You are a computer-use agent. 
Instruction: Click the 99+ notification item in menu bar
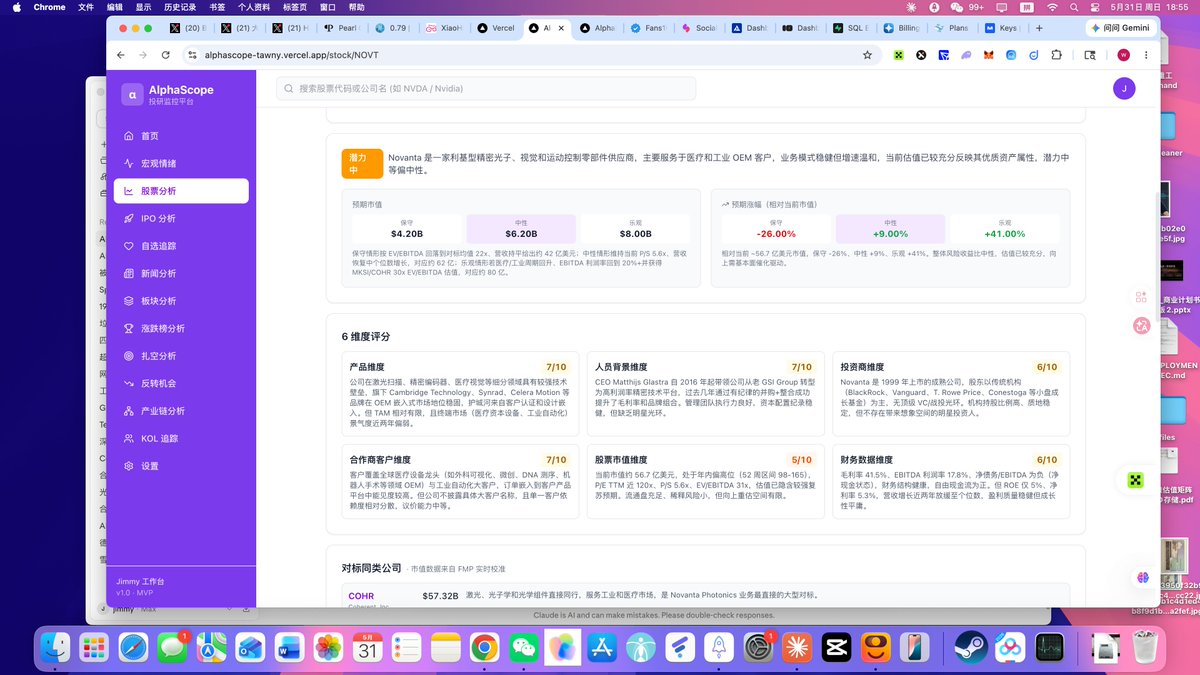coord(966,7)
